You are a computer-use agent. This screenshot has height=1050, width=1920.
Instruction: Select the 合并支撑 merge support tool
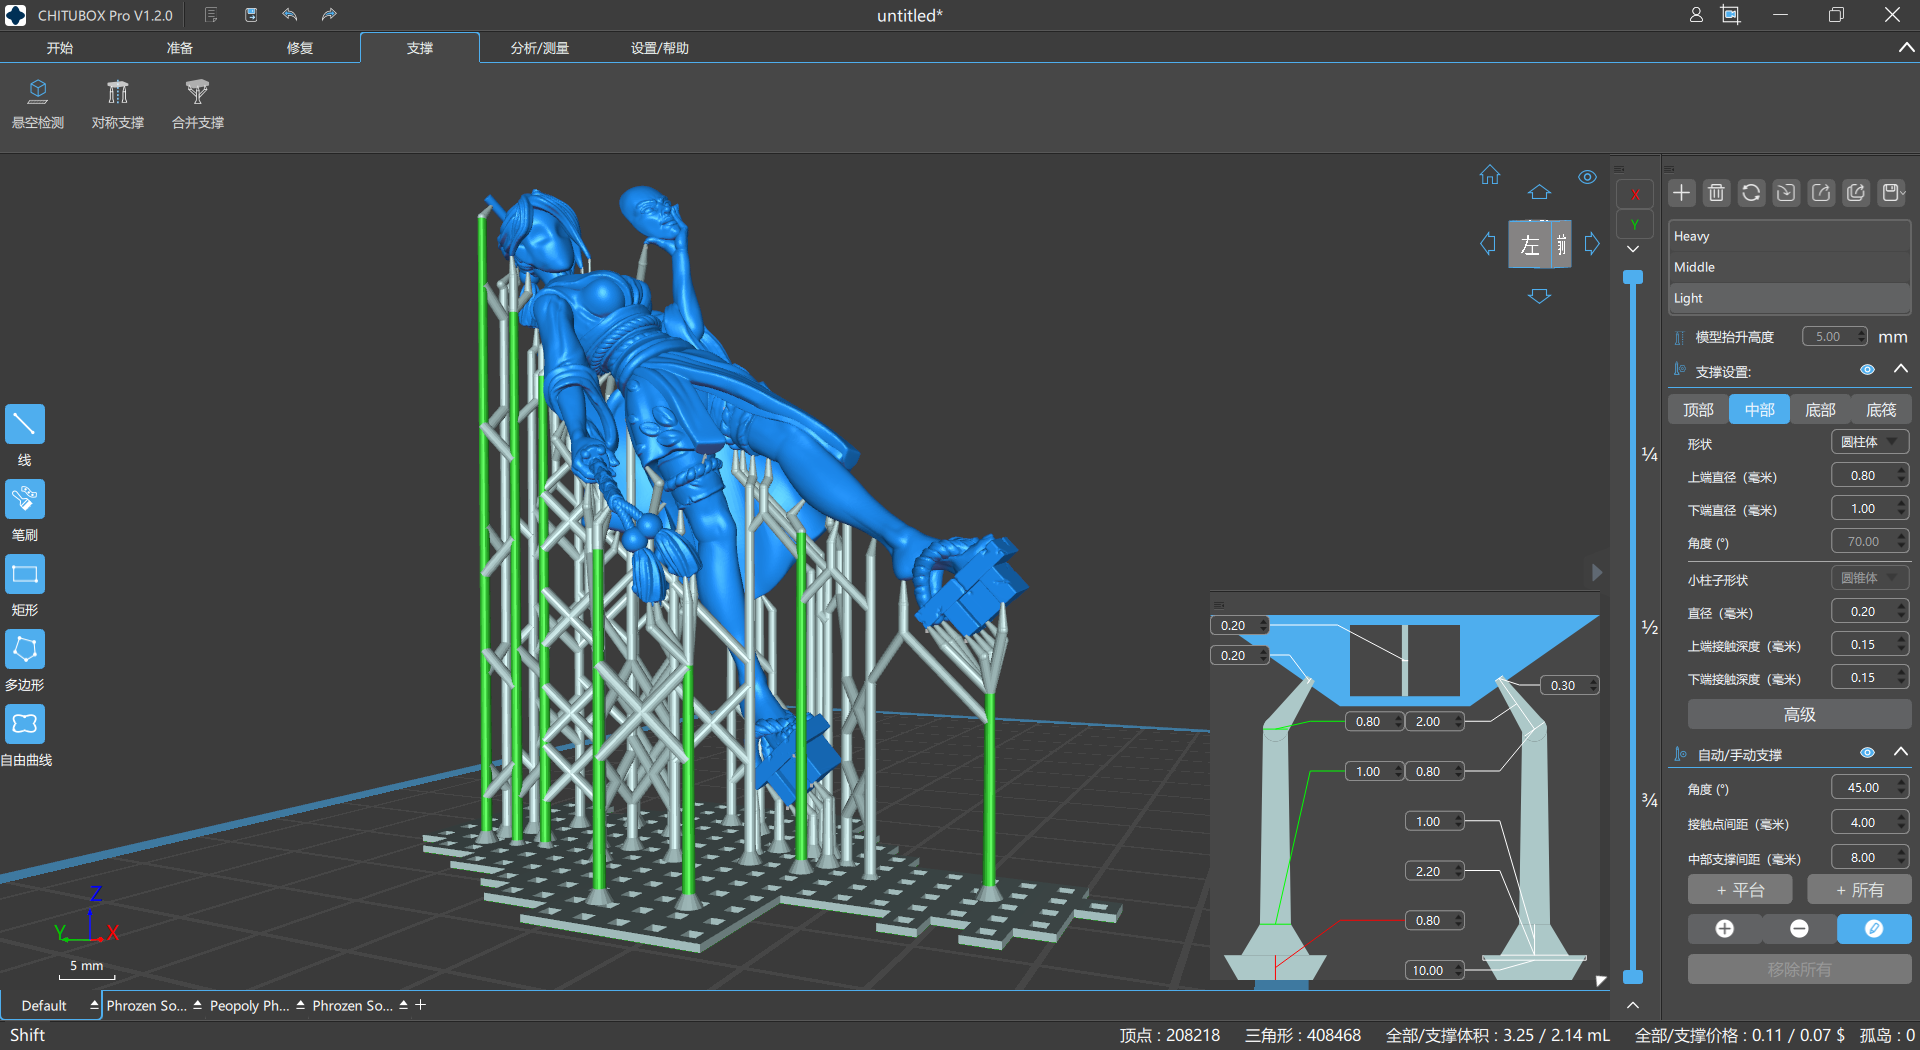pos(198,104)
